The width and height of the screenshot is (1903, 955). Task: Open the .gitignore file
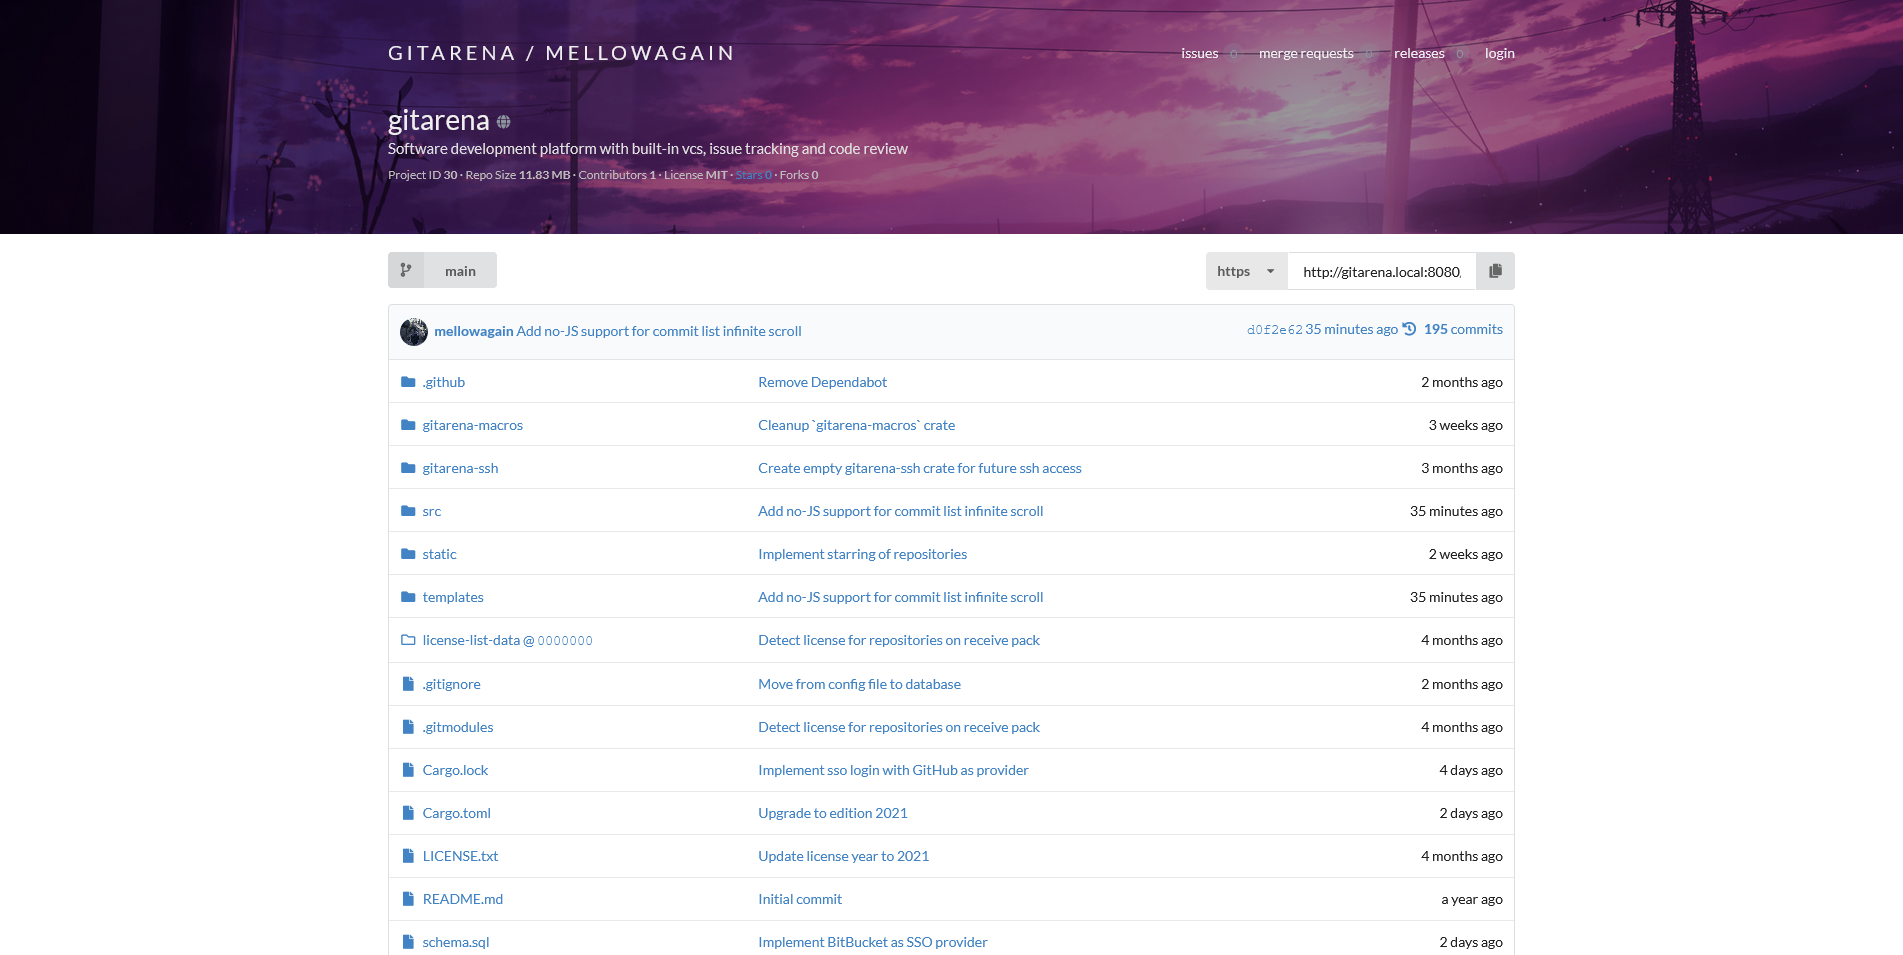point(452,684)
